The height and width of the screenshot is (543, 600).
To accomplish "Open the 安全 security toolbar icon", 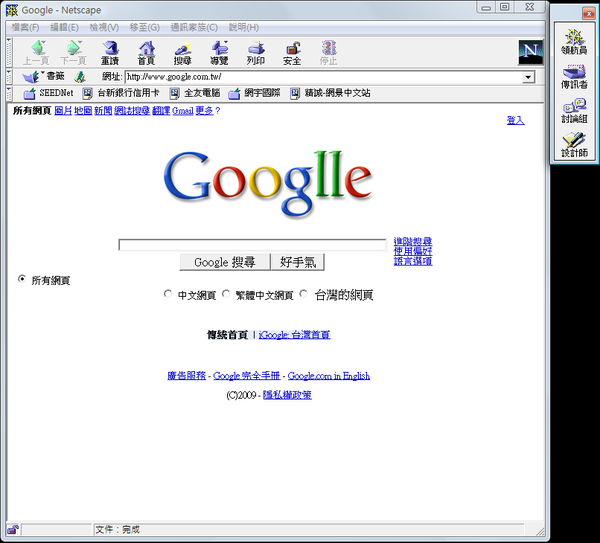I will tap(292, 52).
